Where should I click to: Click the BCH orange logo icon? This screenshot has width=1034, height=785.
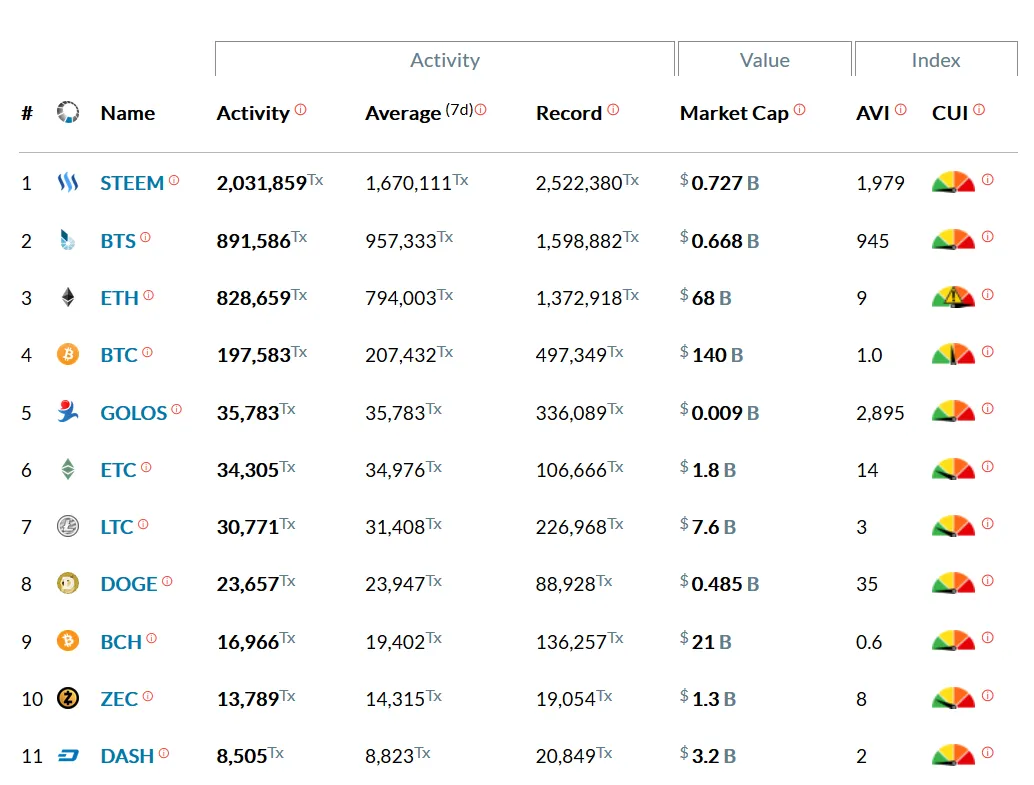click(68, 641)
